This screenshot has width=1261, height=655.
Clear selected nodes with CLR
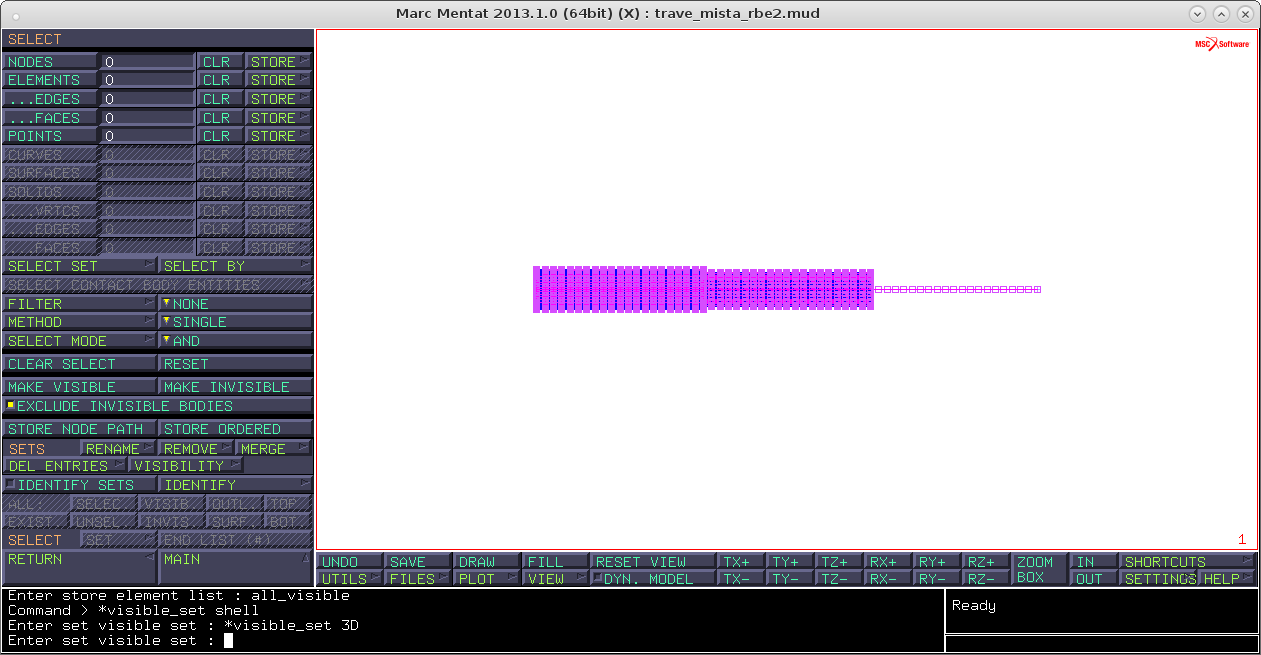[x=220, y=62]
